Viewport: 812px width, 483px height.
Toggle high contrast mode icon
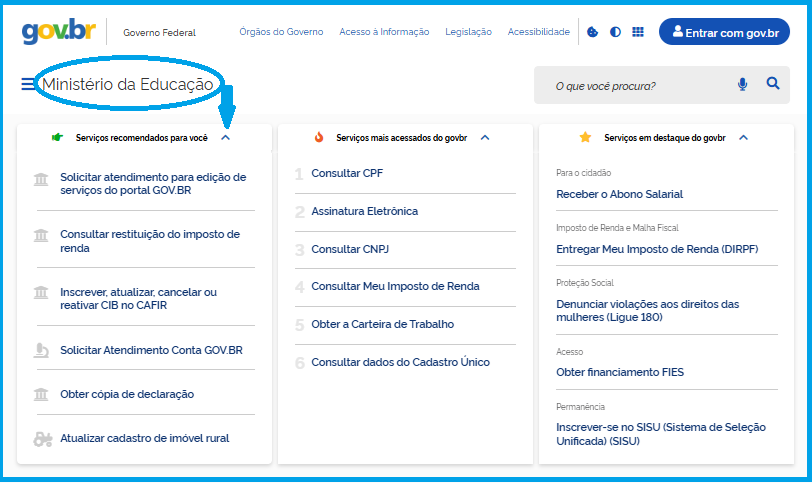615,32
